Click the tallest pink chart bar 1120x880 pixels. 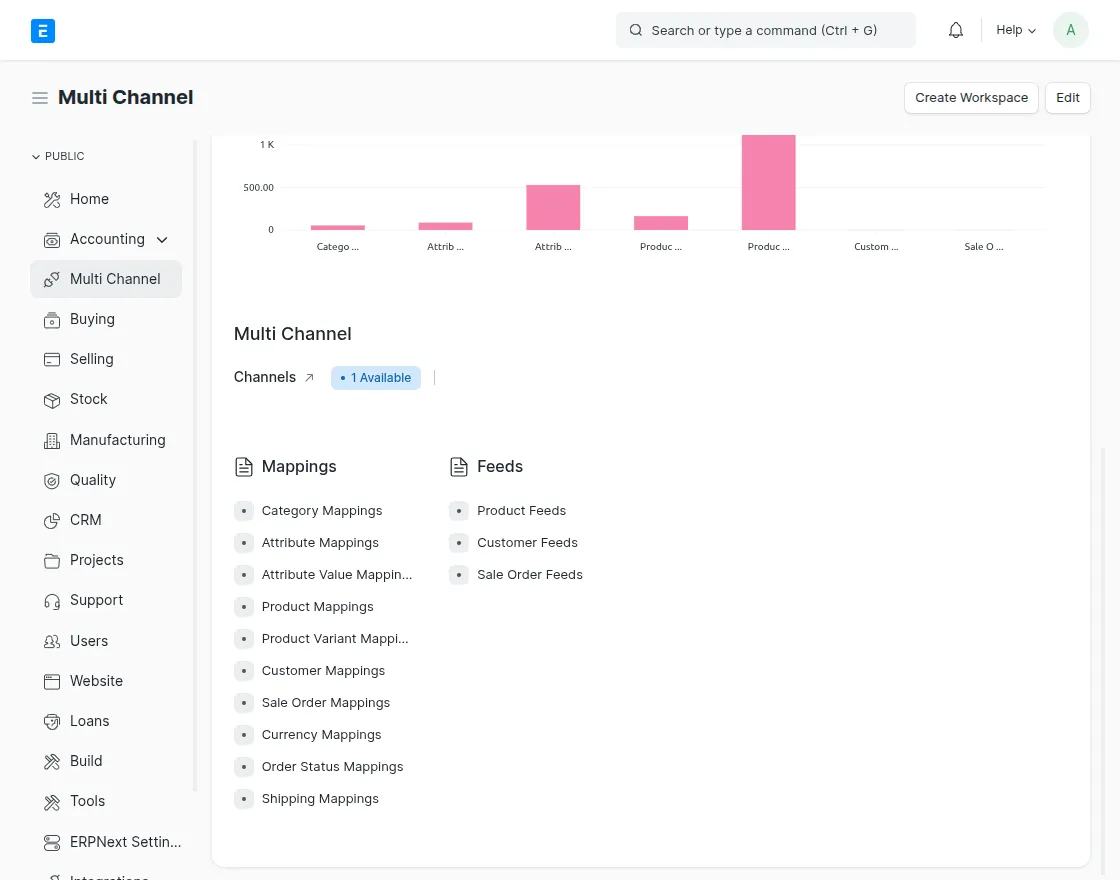click(x=768, y=180)
